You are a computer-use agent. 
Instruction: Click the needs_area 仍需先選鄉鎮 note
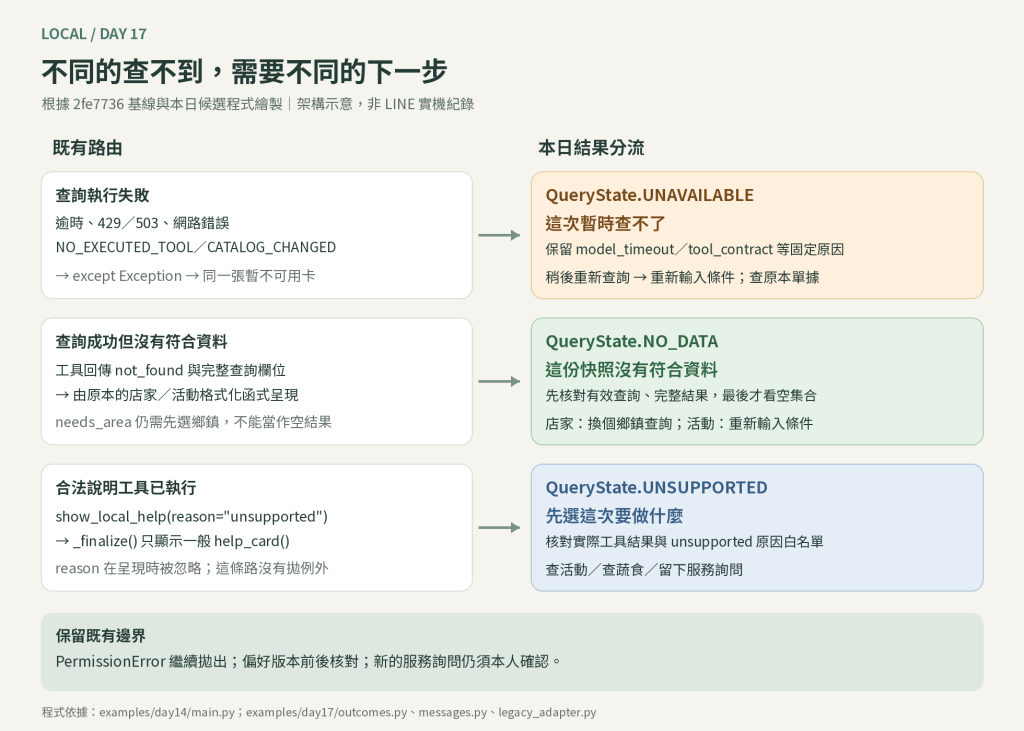point(193,422)
